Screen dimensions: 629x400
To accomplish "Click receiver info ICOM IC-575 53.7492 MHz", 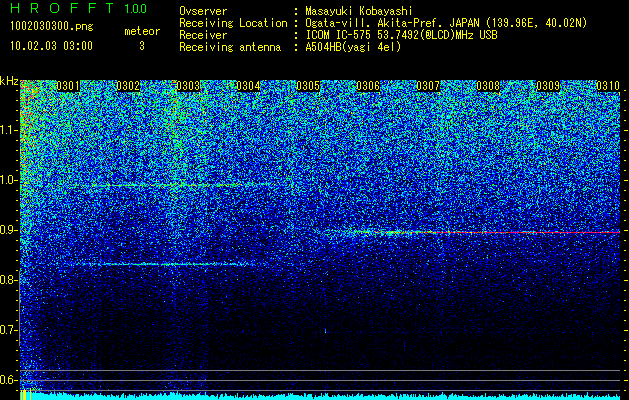I will pyautogui.click(x=402, y=35).
